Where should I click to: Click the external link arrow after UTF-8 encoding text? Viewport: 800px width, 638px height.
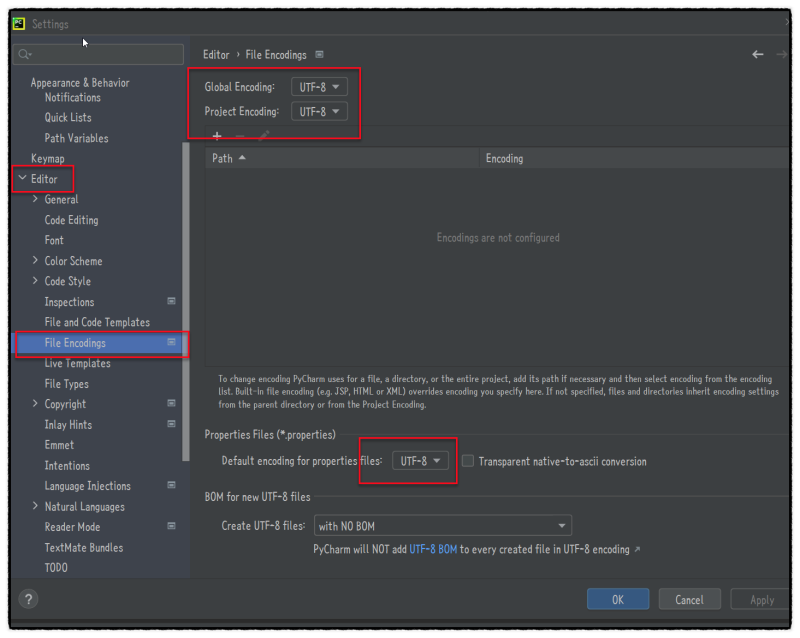[x=637, y=550]
